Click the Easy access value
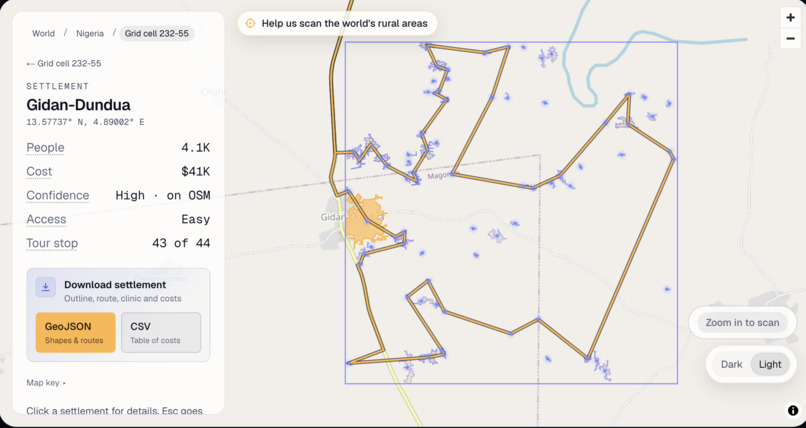The width and height of the screenshot is (806, 428). pyautogui.click(x=195, y=220)
